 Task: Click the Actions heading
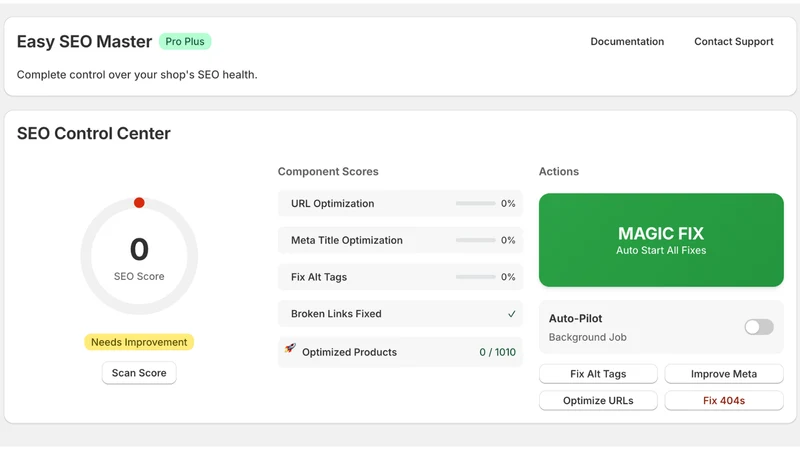pos(559,171)
